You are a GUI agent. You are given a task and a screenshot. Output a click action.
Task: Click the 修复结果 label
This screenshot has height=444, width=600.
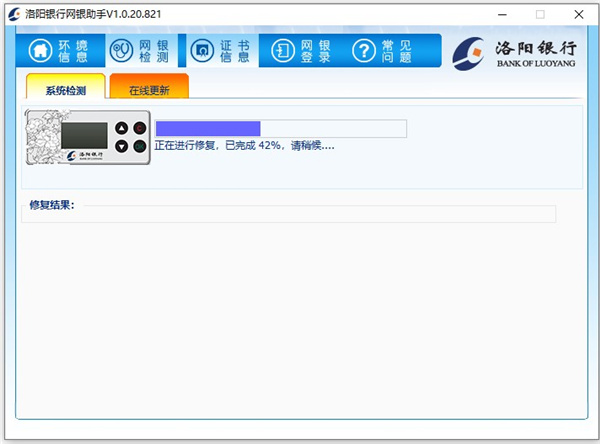pos(52,205)
